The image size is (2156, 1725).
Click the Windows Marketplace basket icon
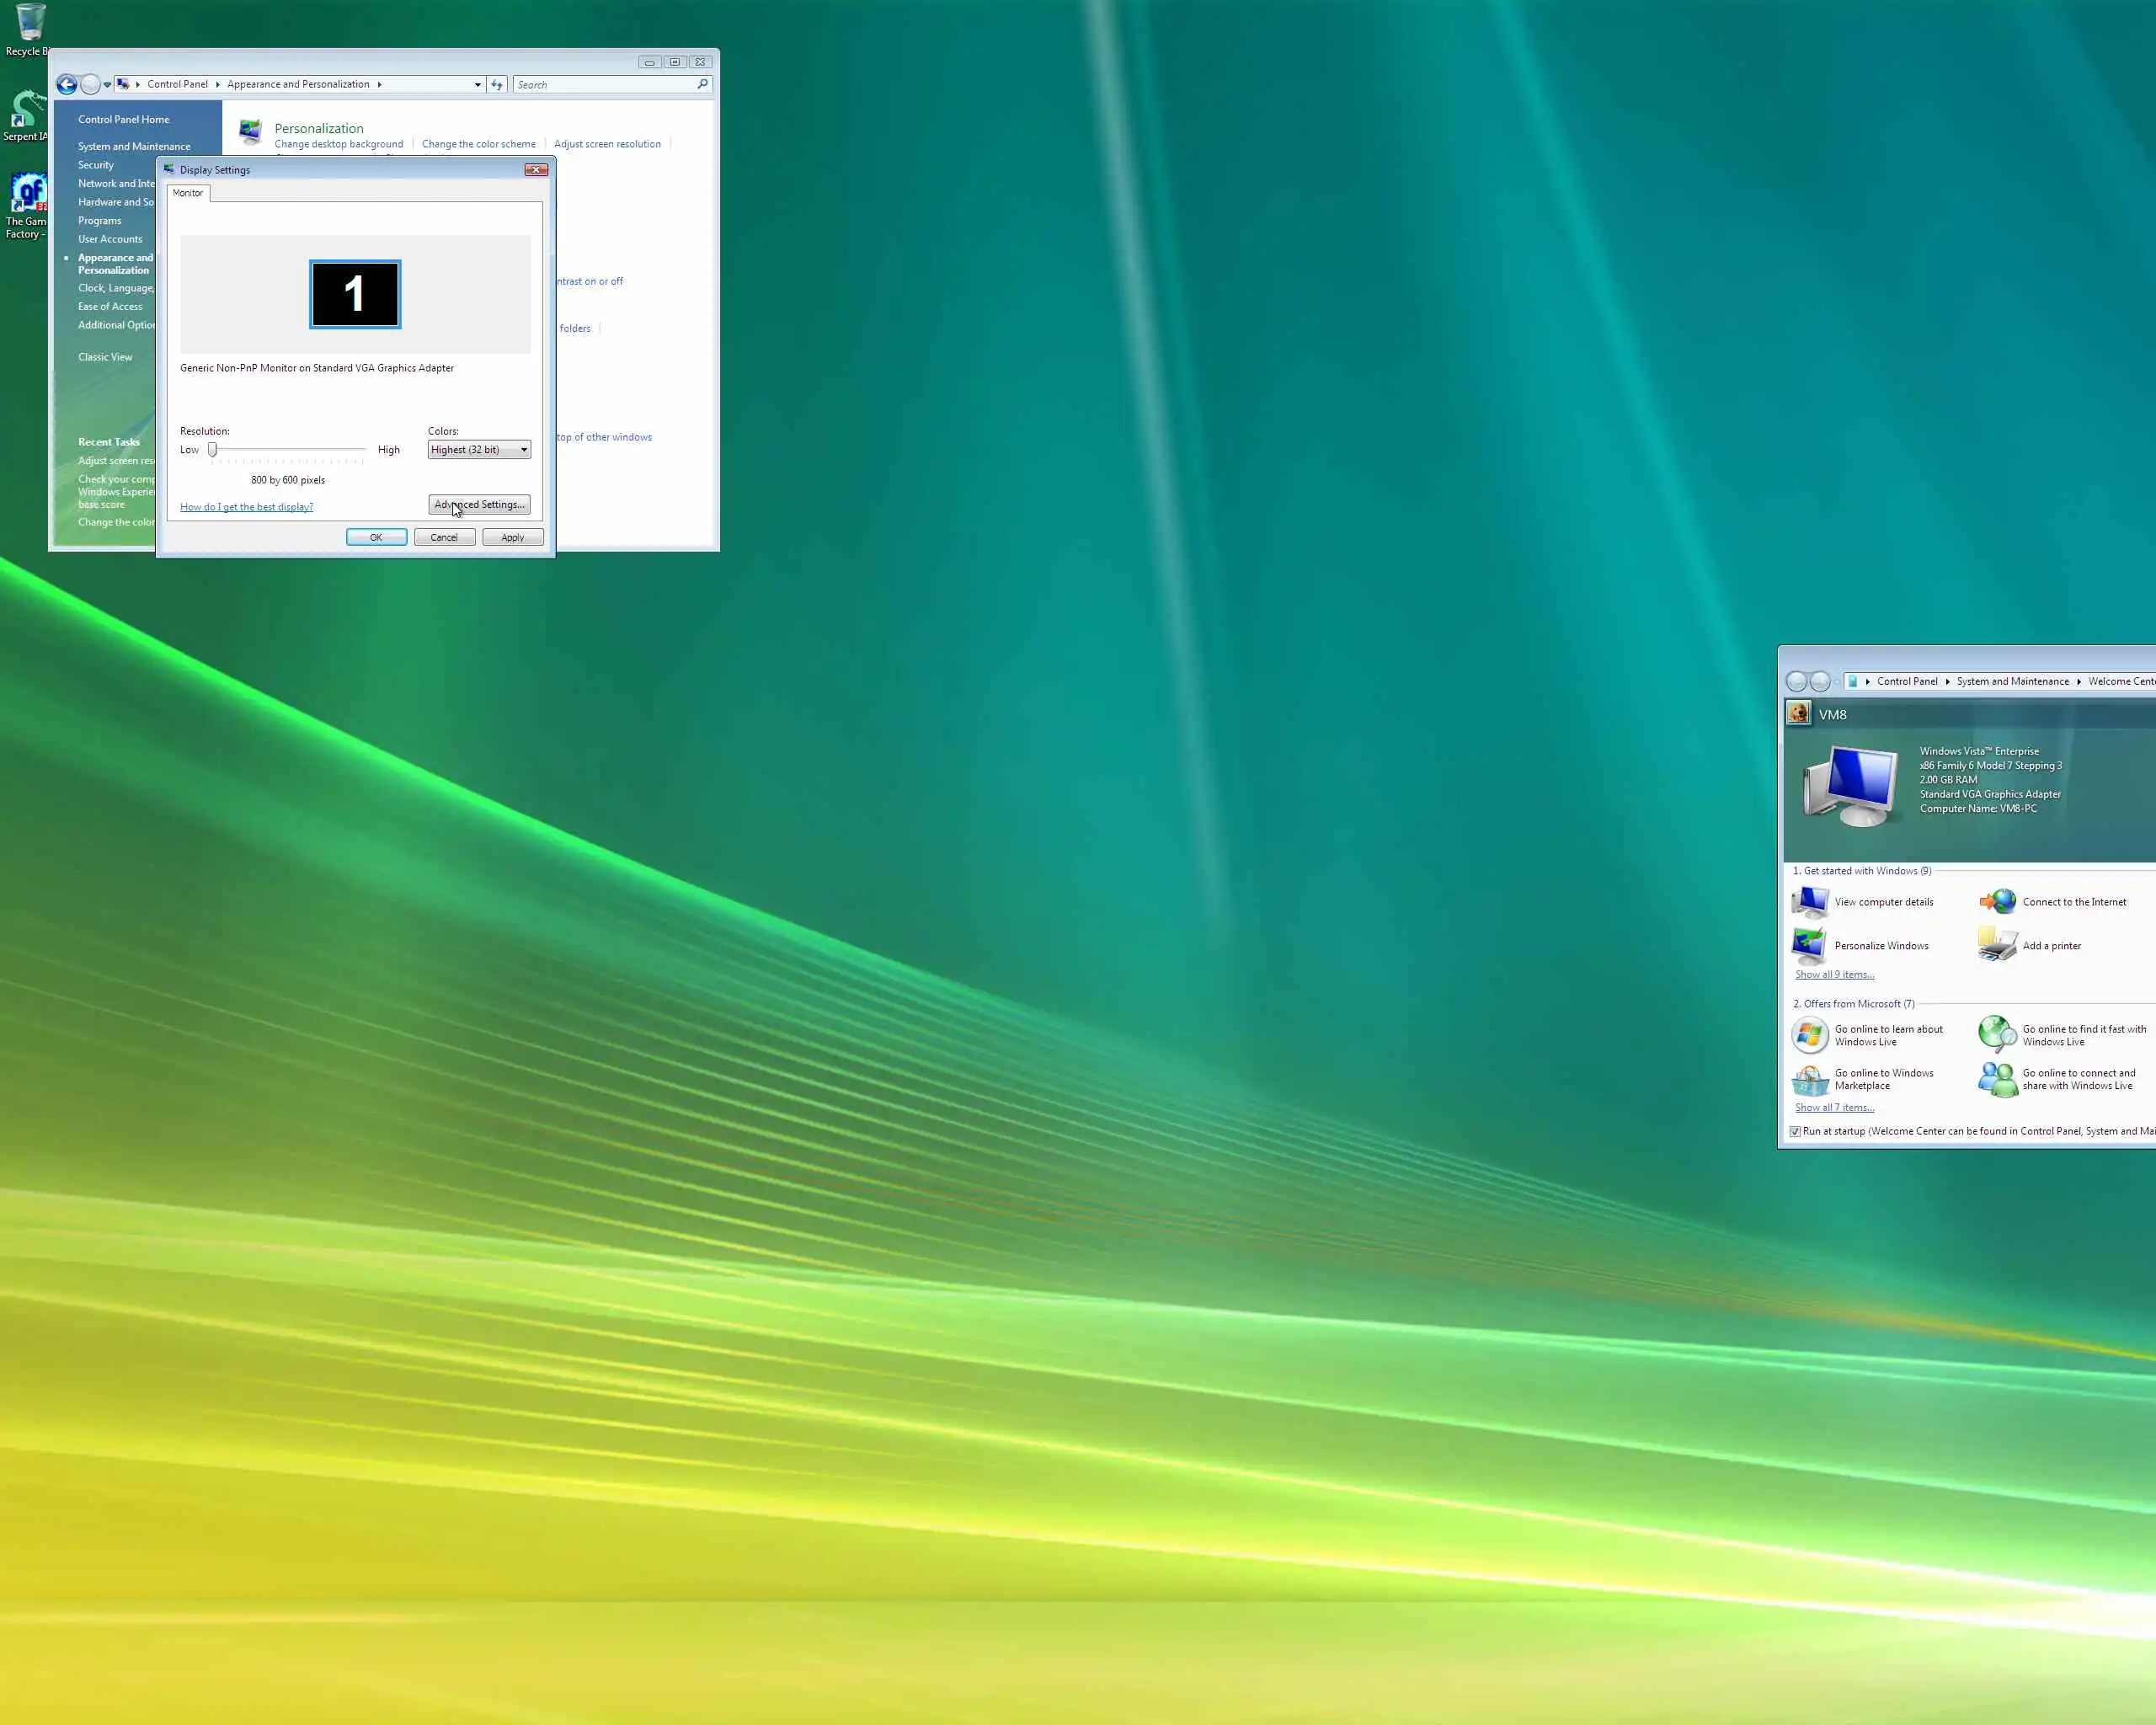(x=1809, y=1080)
